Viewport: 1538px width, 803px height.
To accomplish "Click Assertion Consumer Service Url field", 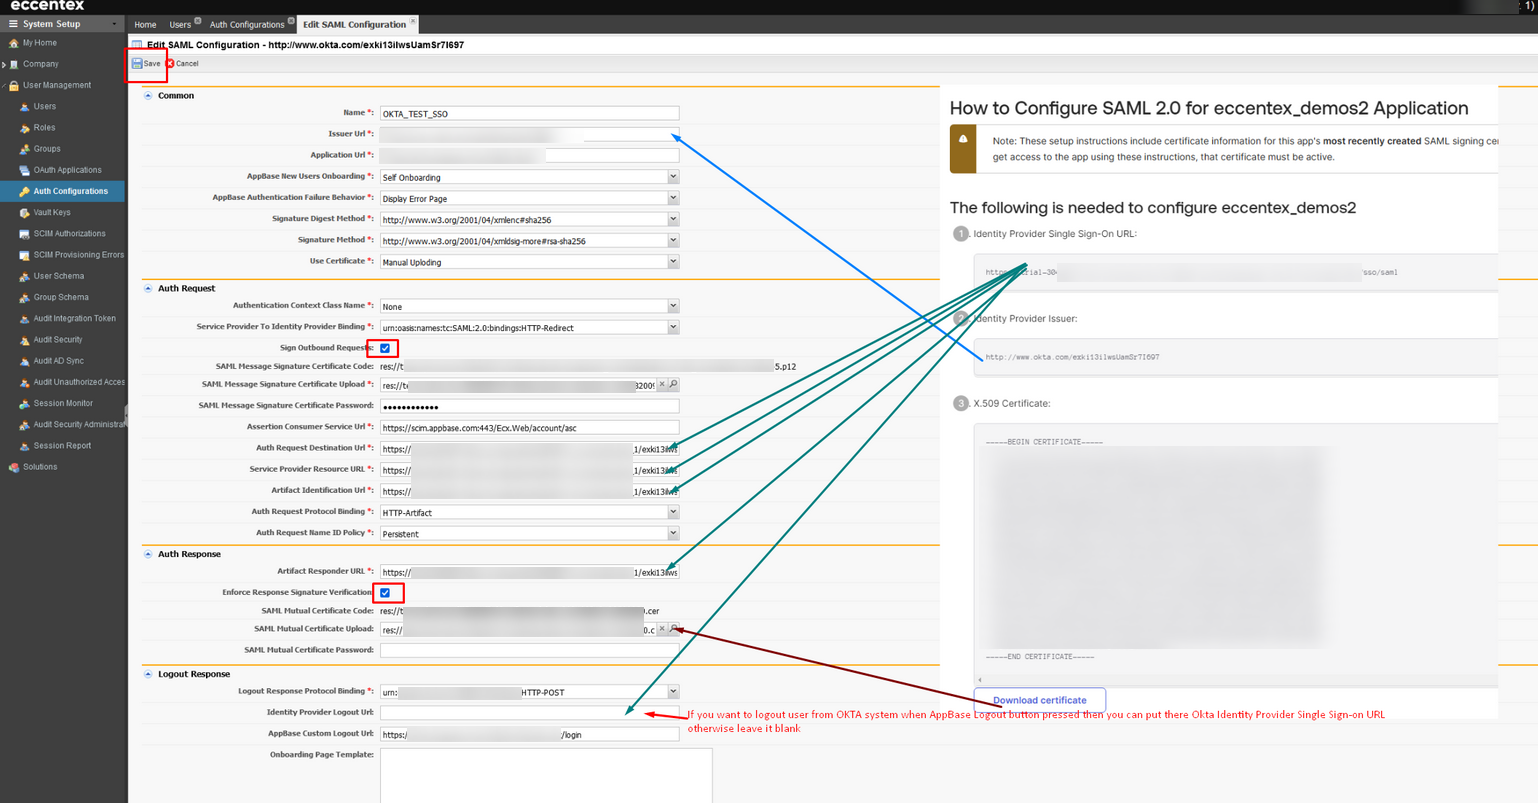I will click(x=529, y=427).
